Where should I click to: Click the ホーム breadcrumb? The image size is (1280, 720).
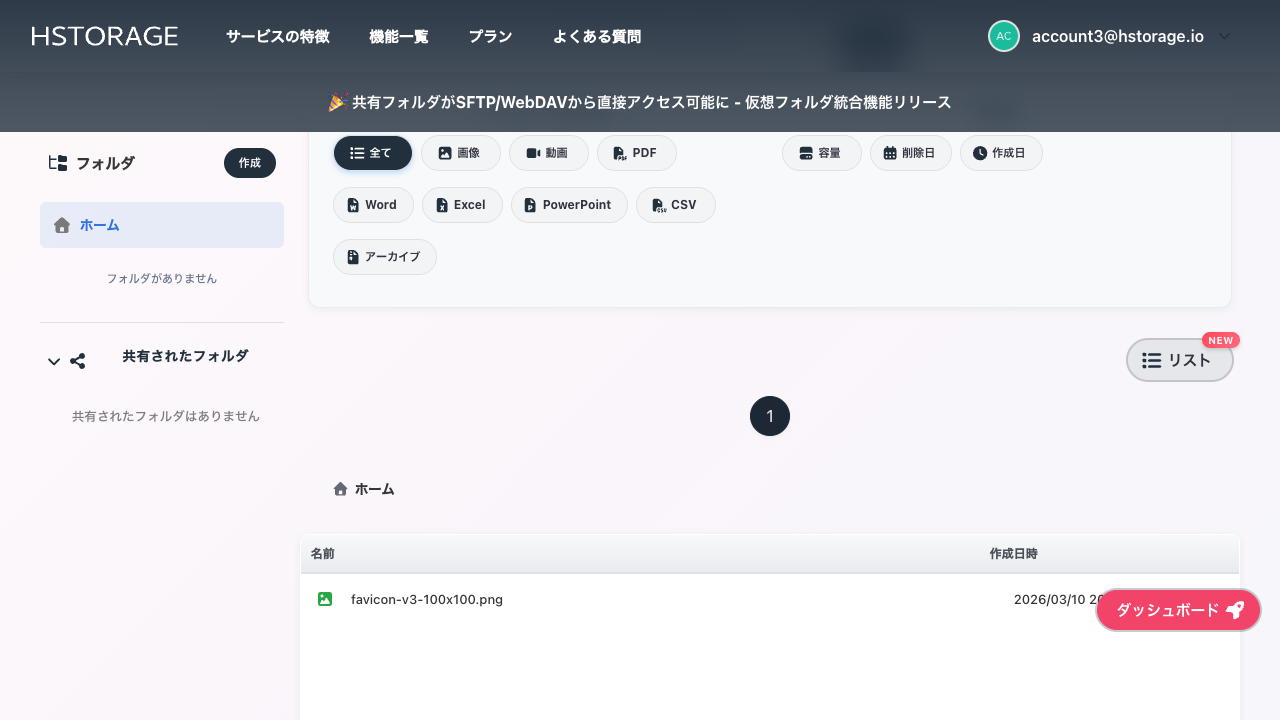[375, 489]
